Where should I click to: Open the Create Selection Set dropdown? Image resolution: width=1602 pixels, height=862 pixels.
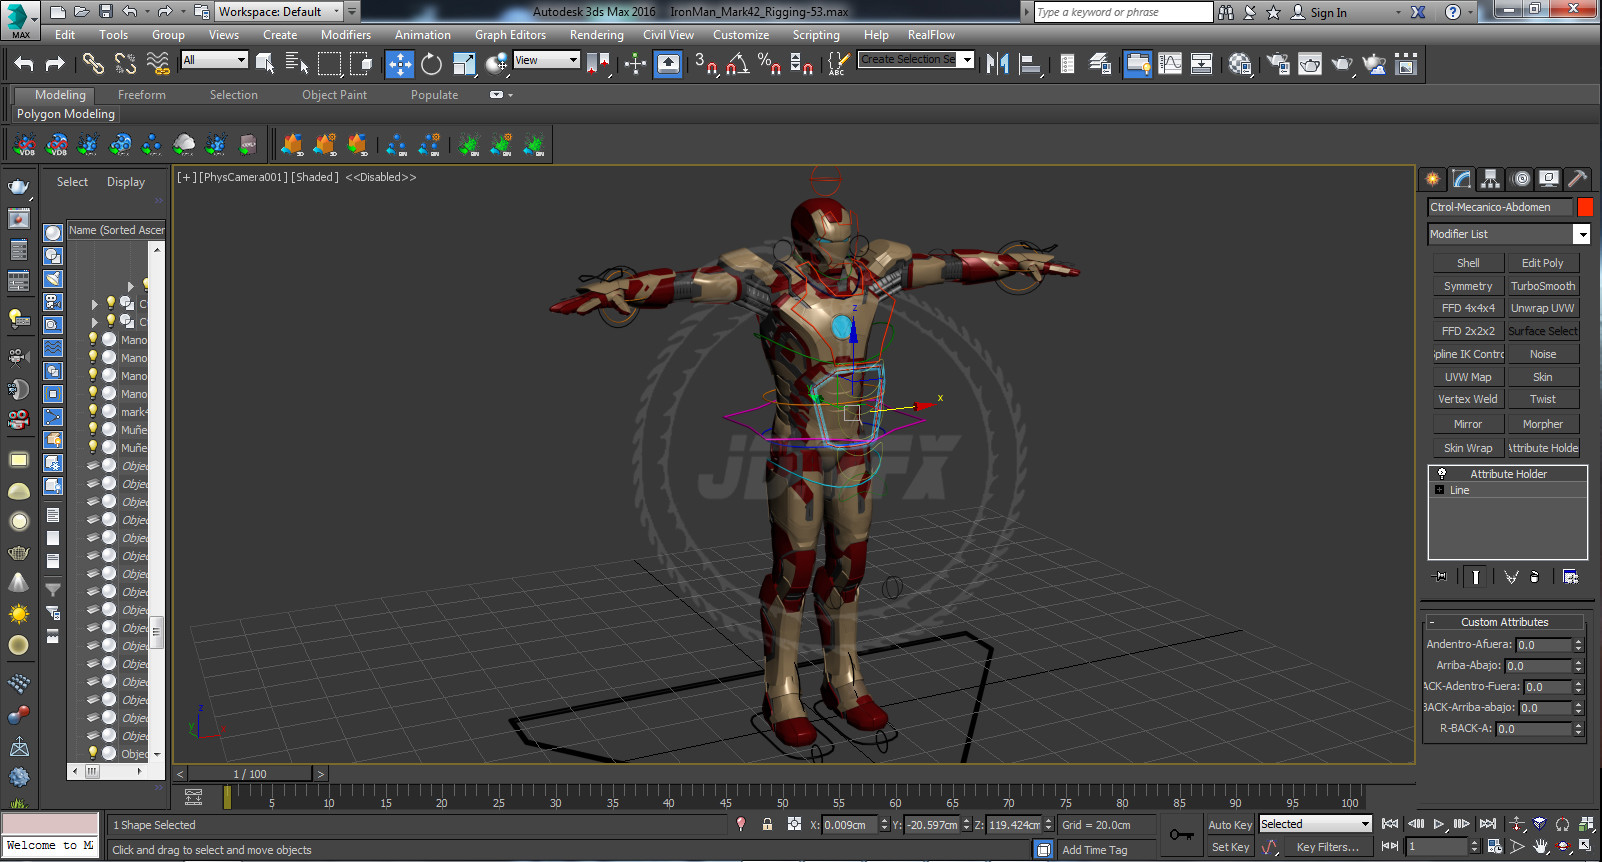(x=916, y=60)
